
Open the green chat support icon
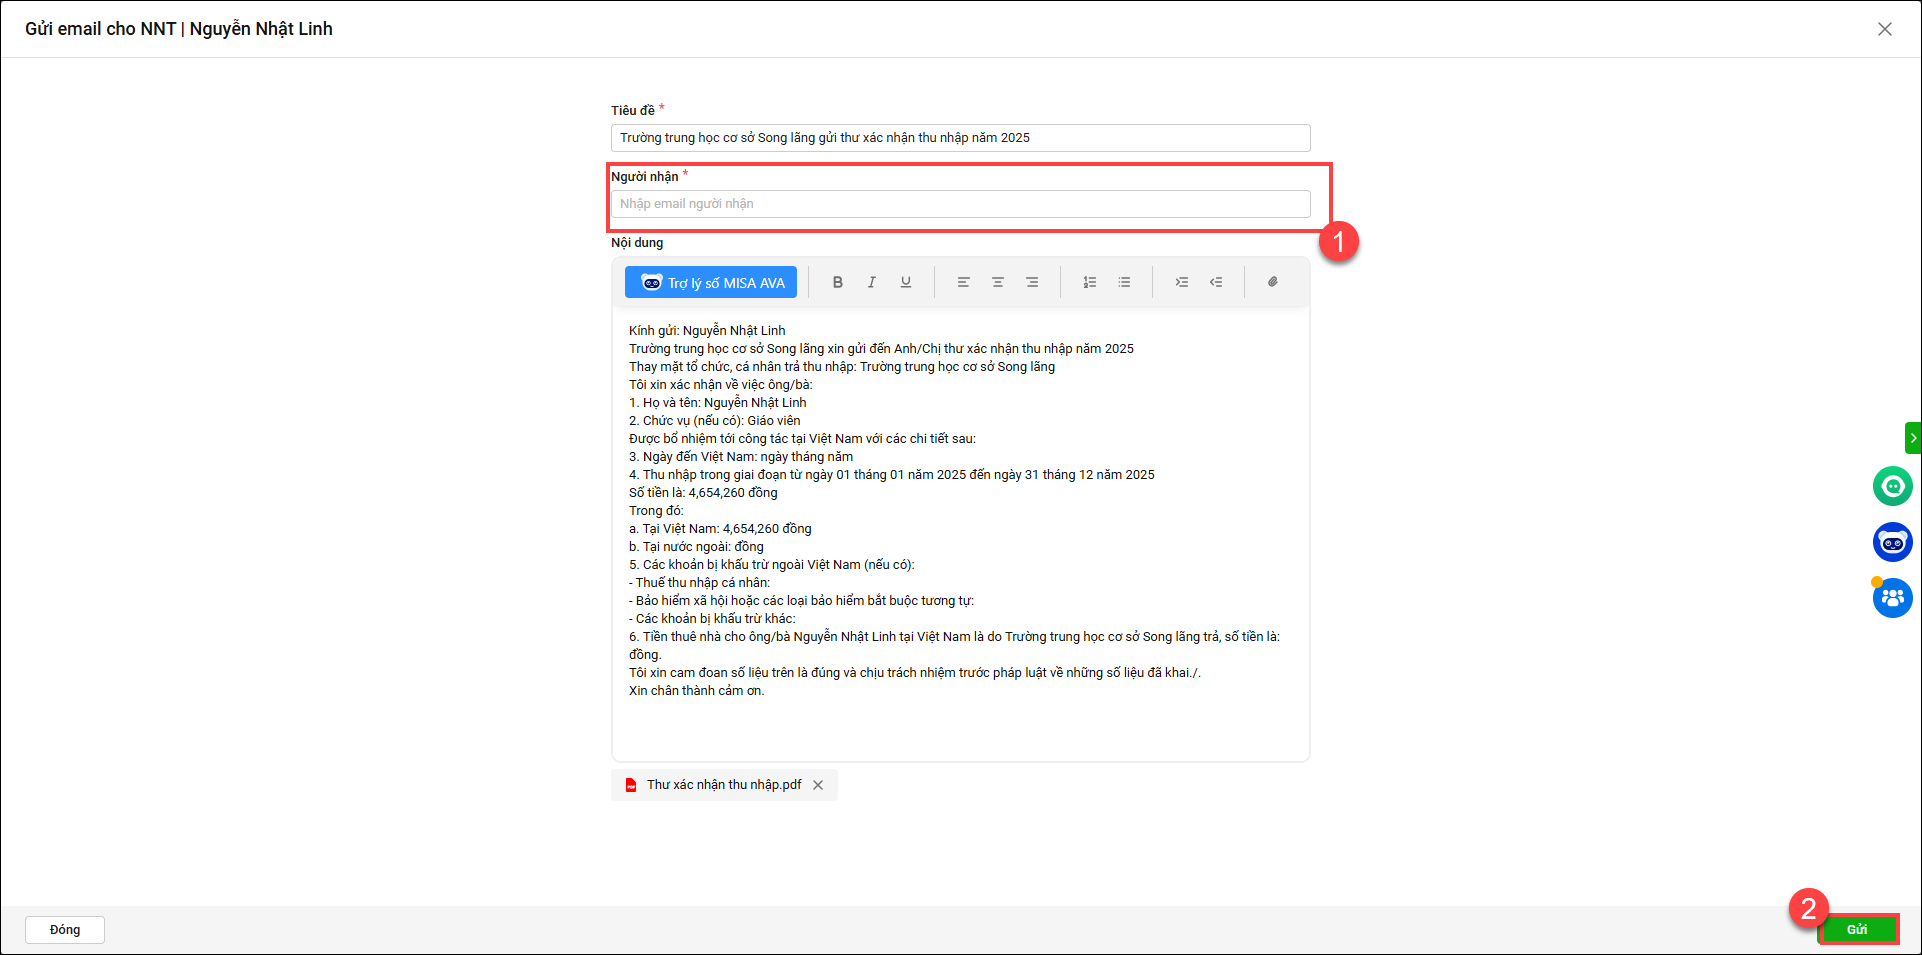(x=1892, y=486)
